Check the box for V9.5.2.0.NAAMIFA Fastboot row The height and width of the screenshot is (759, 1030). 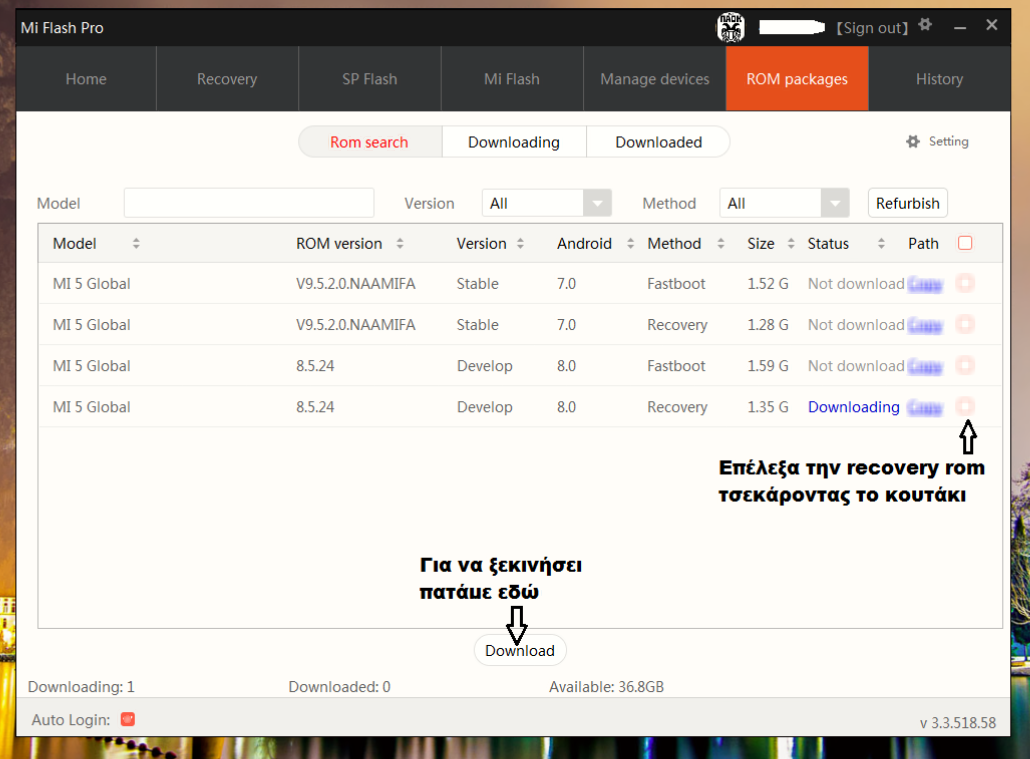click(x=965, y=284)
